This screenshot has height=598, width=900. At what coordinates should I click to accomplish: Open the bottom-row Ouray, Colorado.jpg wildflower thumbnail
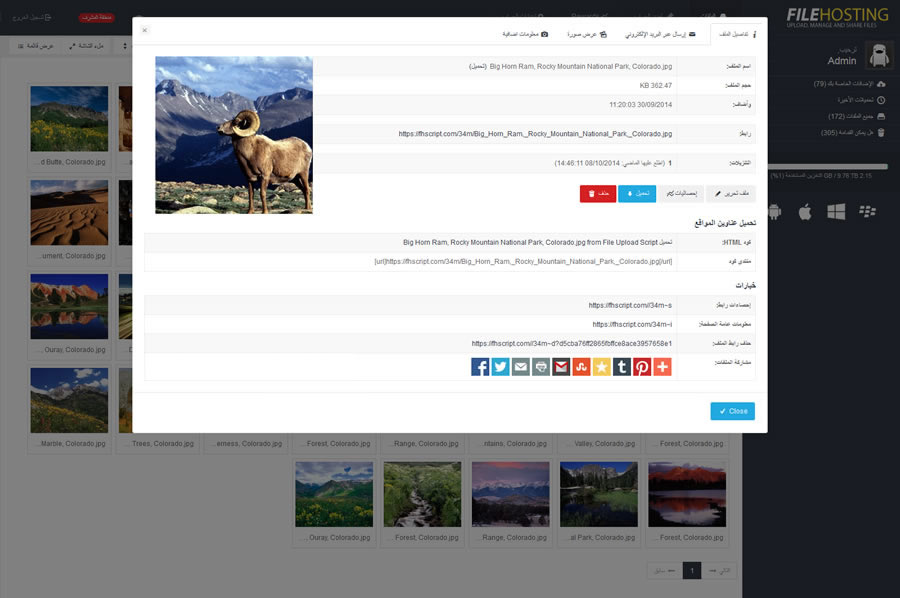click(334, 494)
